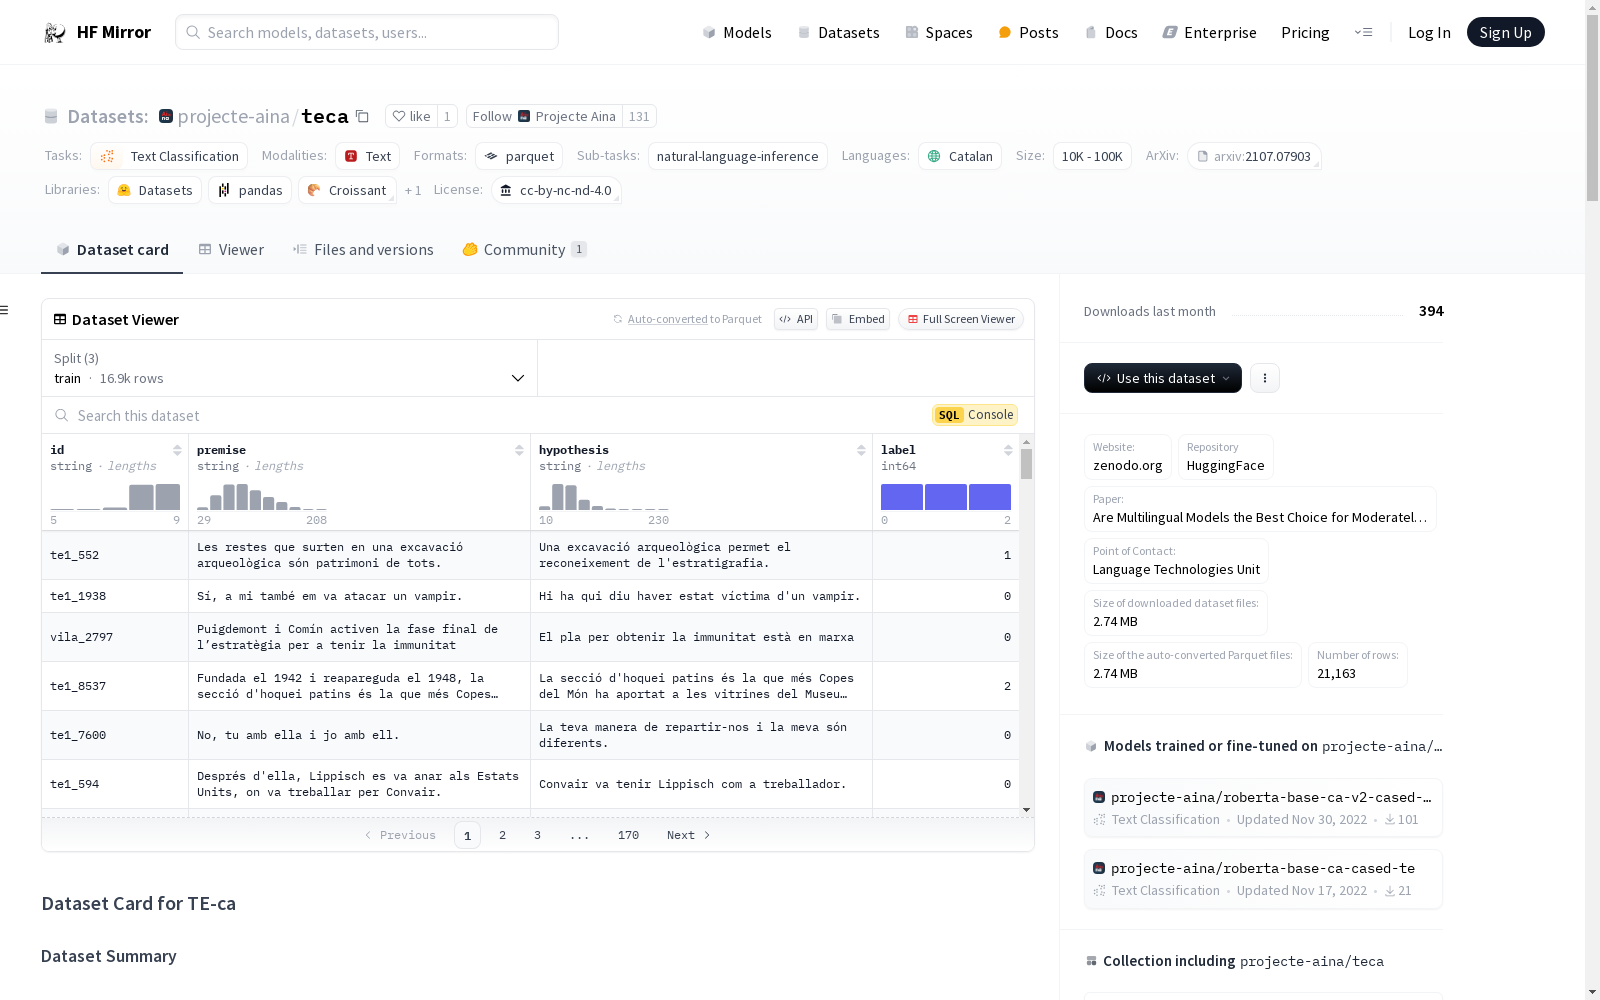Open the roberta-base-ca-cased-te model card
1600x1000 pixels.
(x=1263, y=879)
